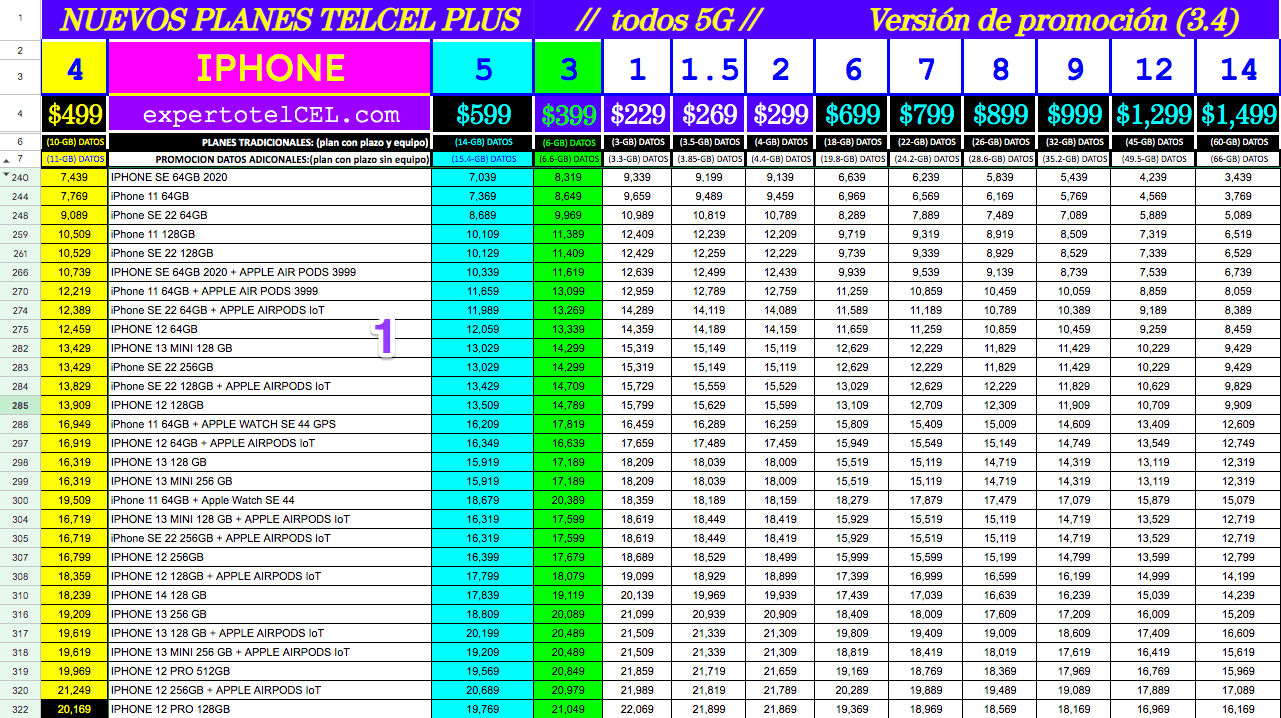
Task: Select the cyan 7,369 cell for iPhone 11 64GB
Action: [x=483, y=196]
